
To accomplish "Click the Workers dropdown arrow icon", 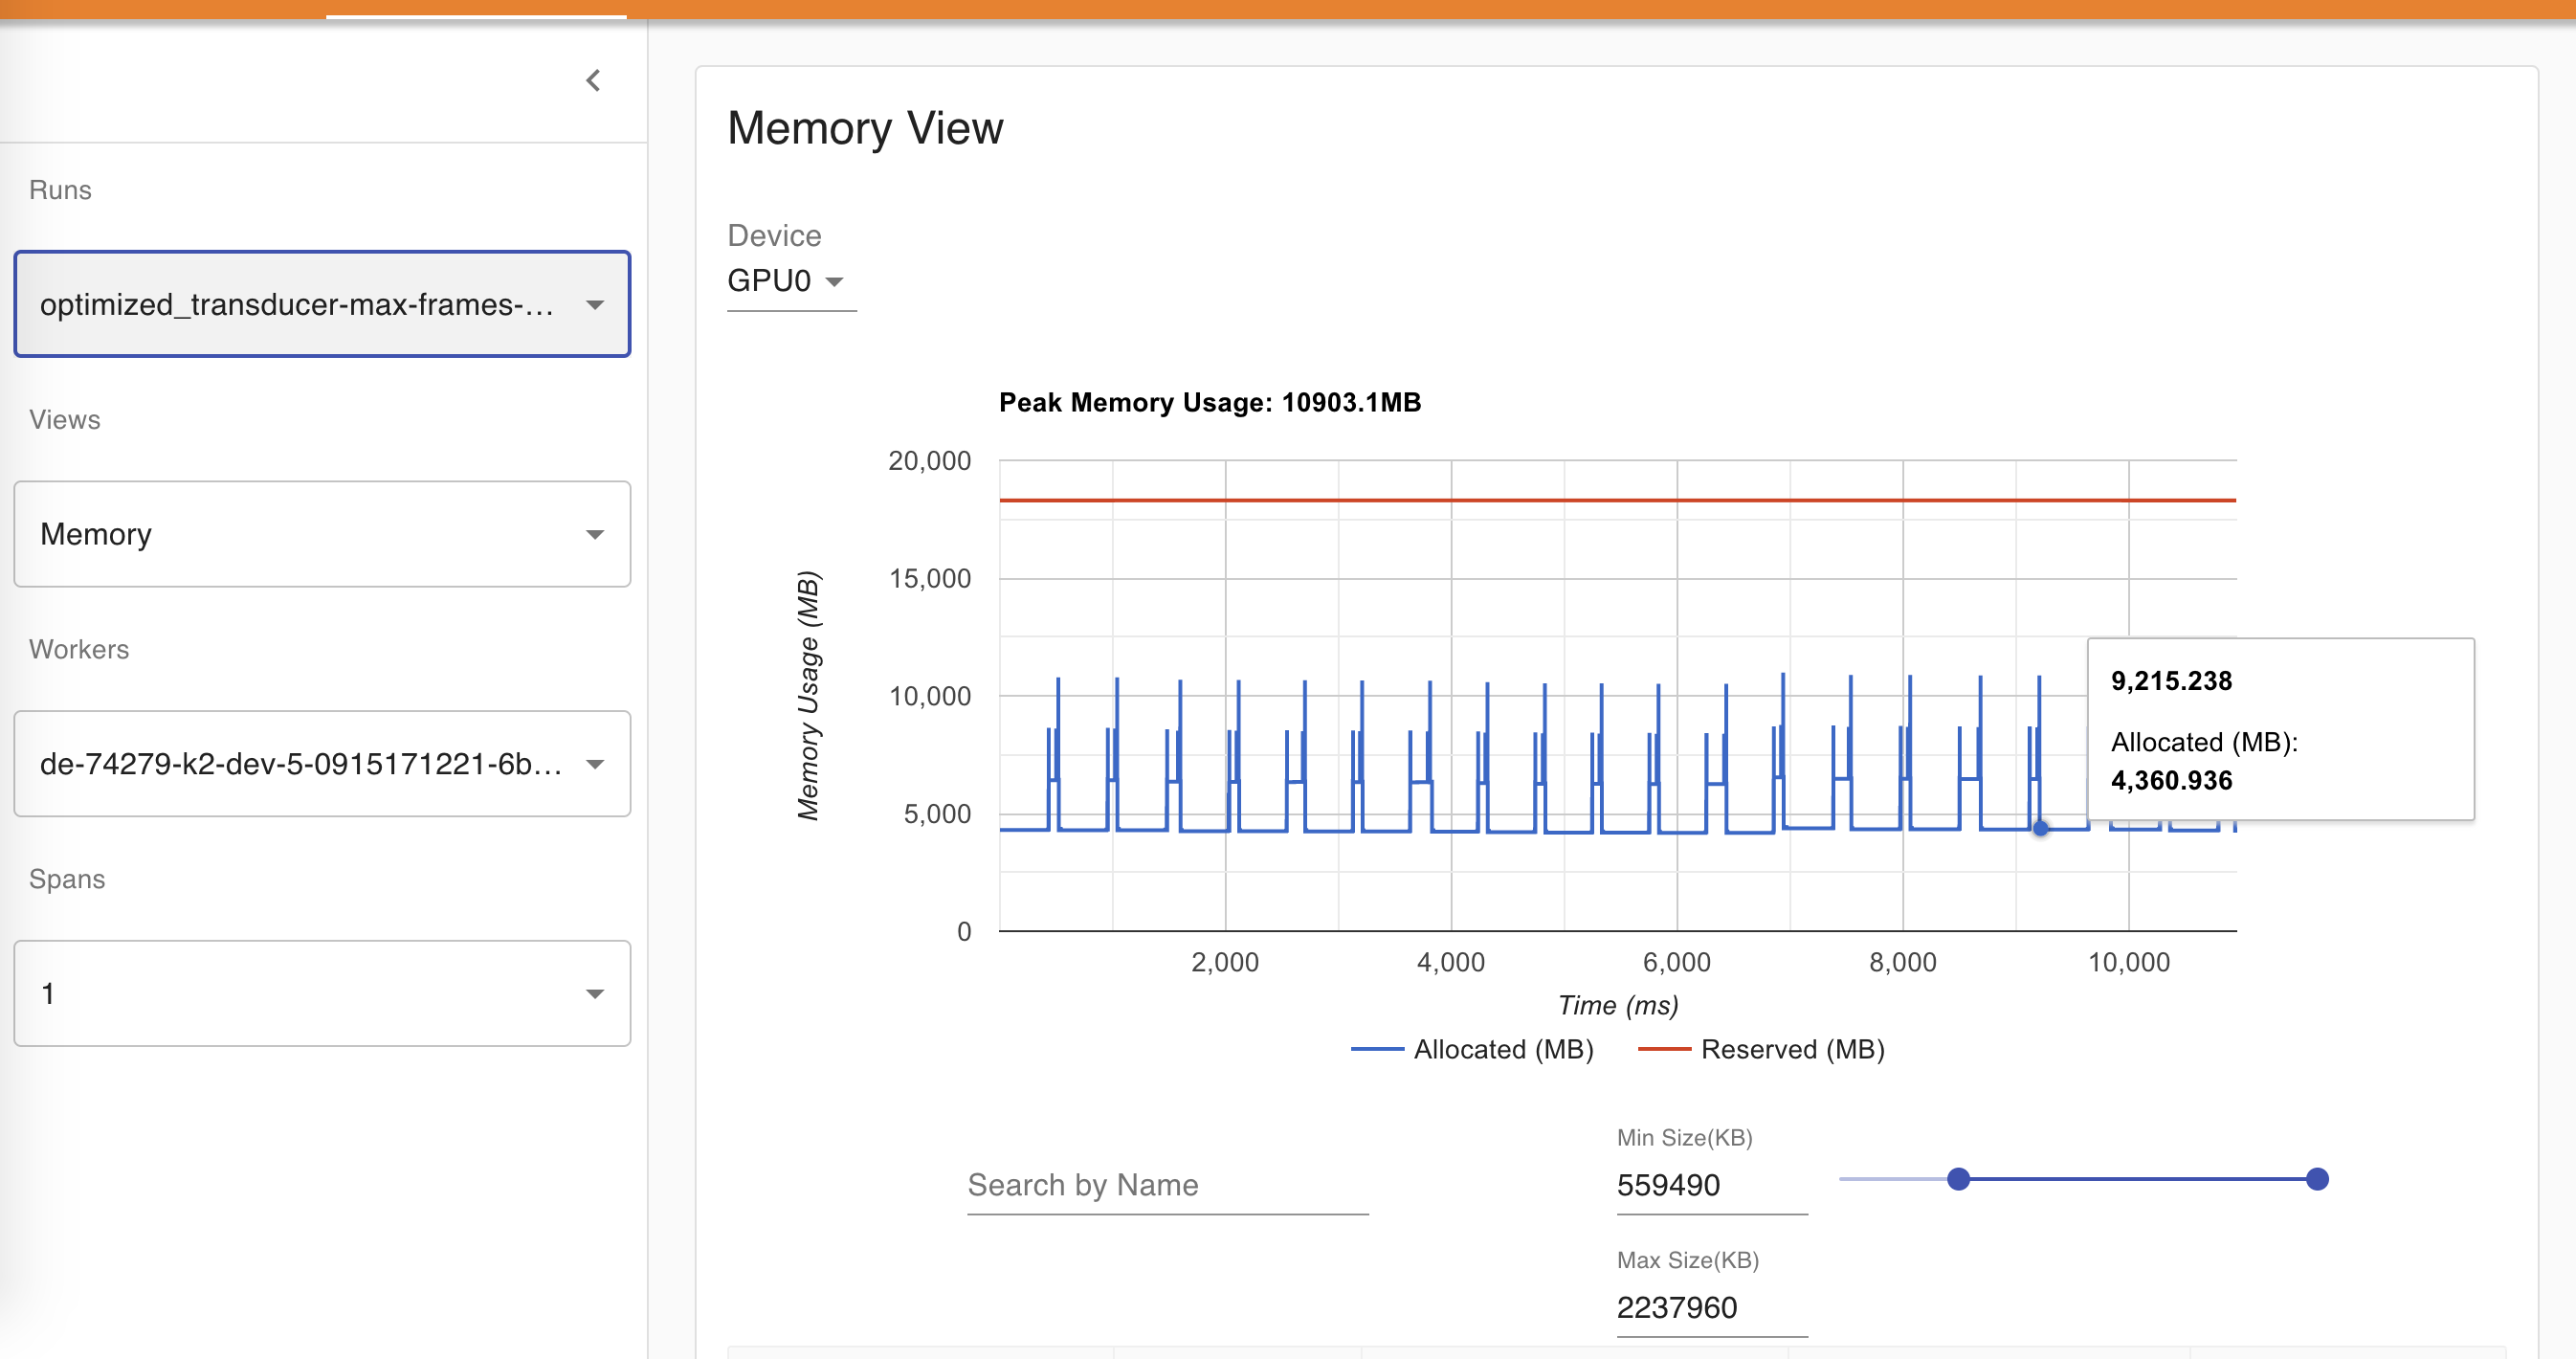I will (595, 765).
